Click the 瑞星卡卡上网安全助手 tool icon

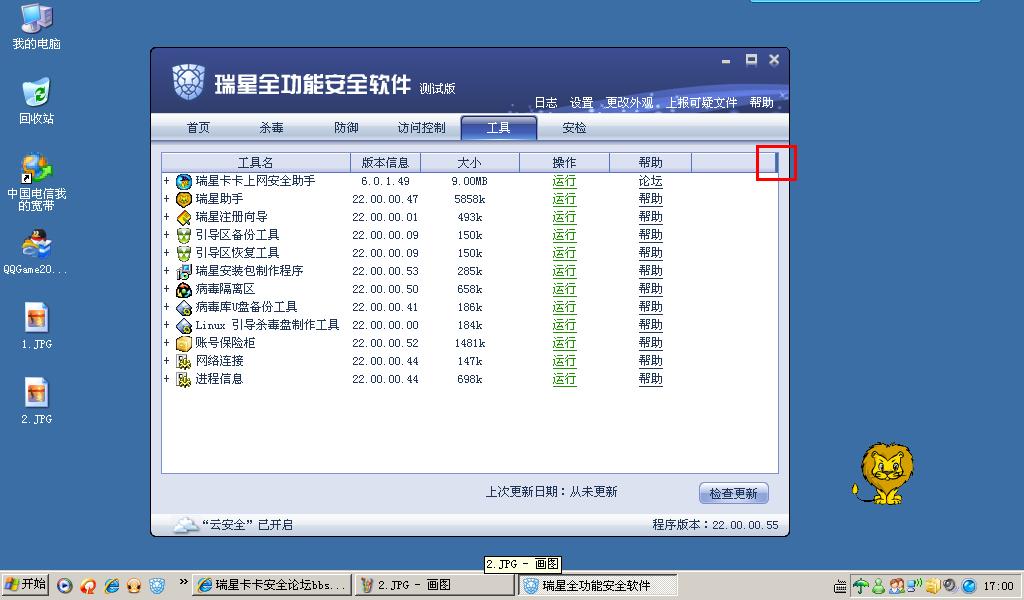pos(184,182)
